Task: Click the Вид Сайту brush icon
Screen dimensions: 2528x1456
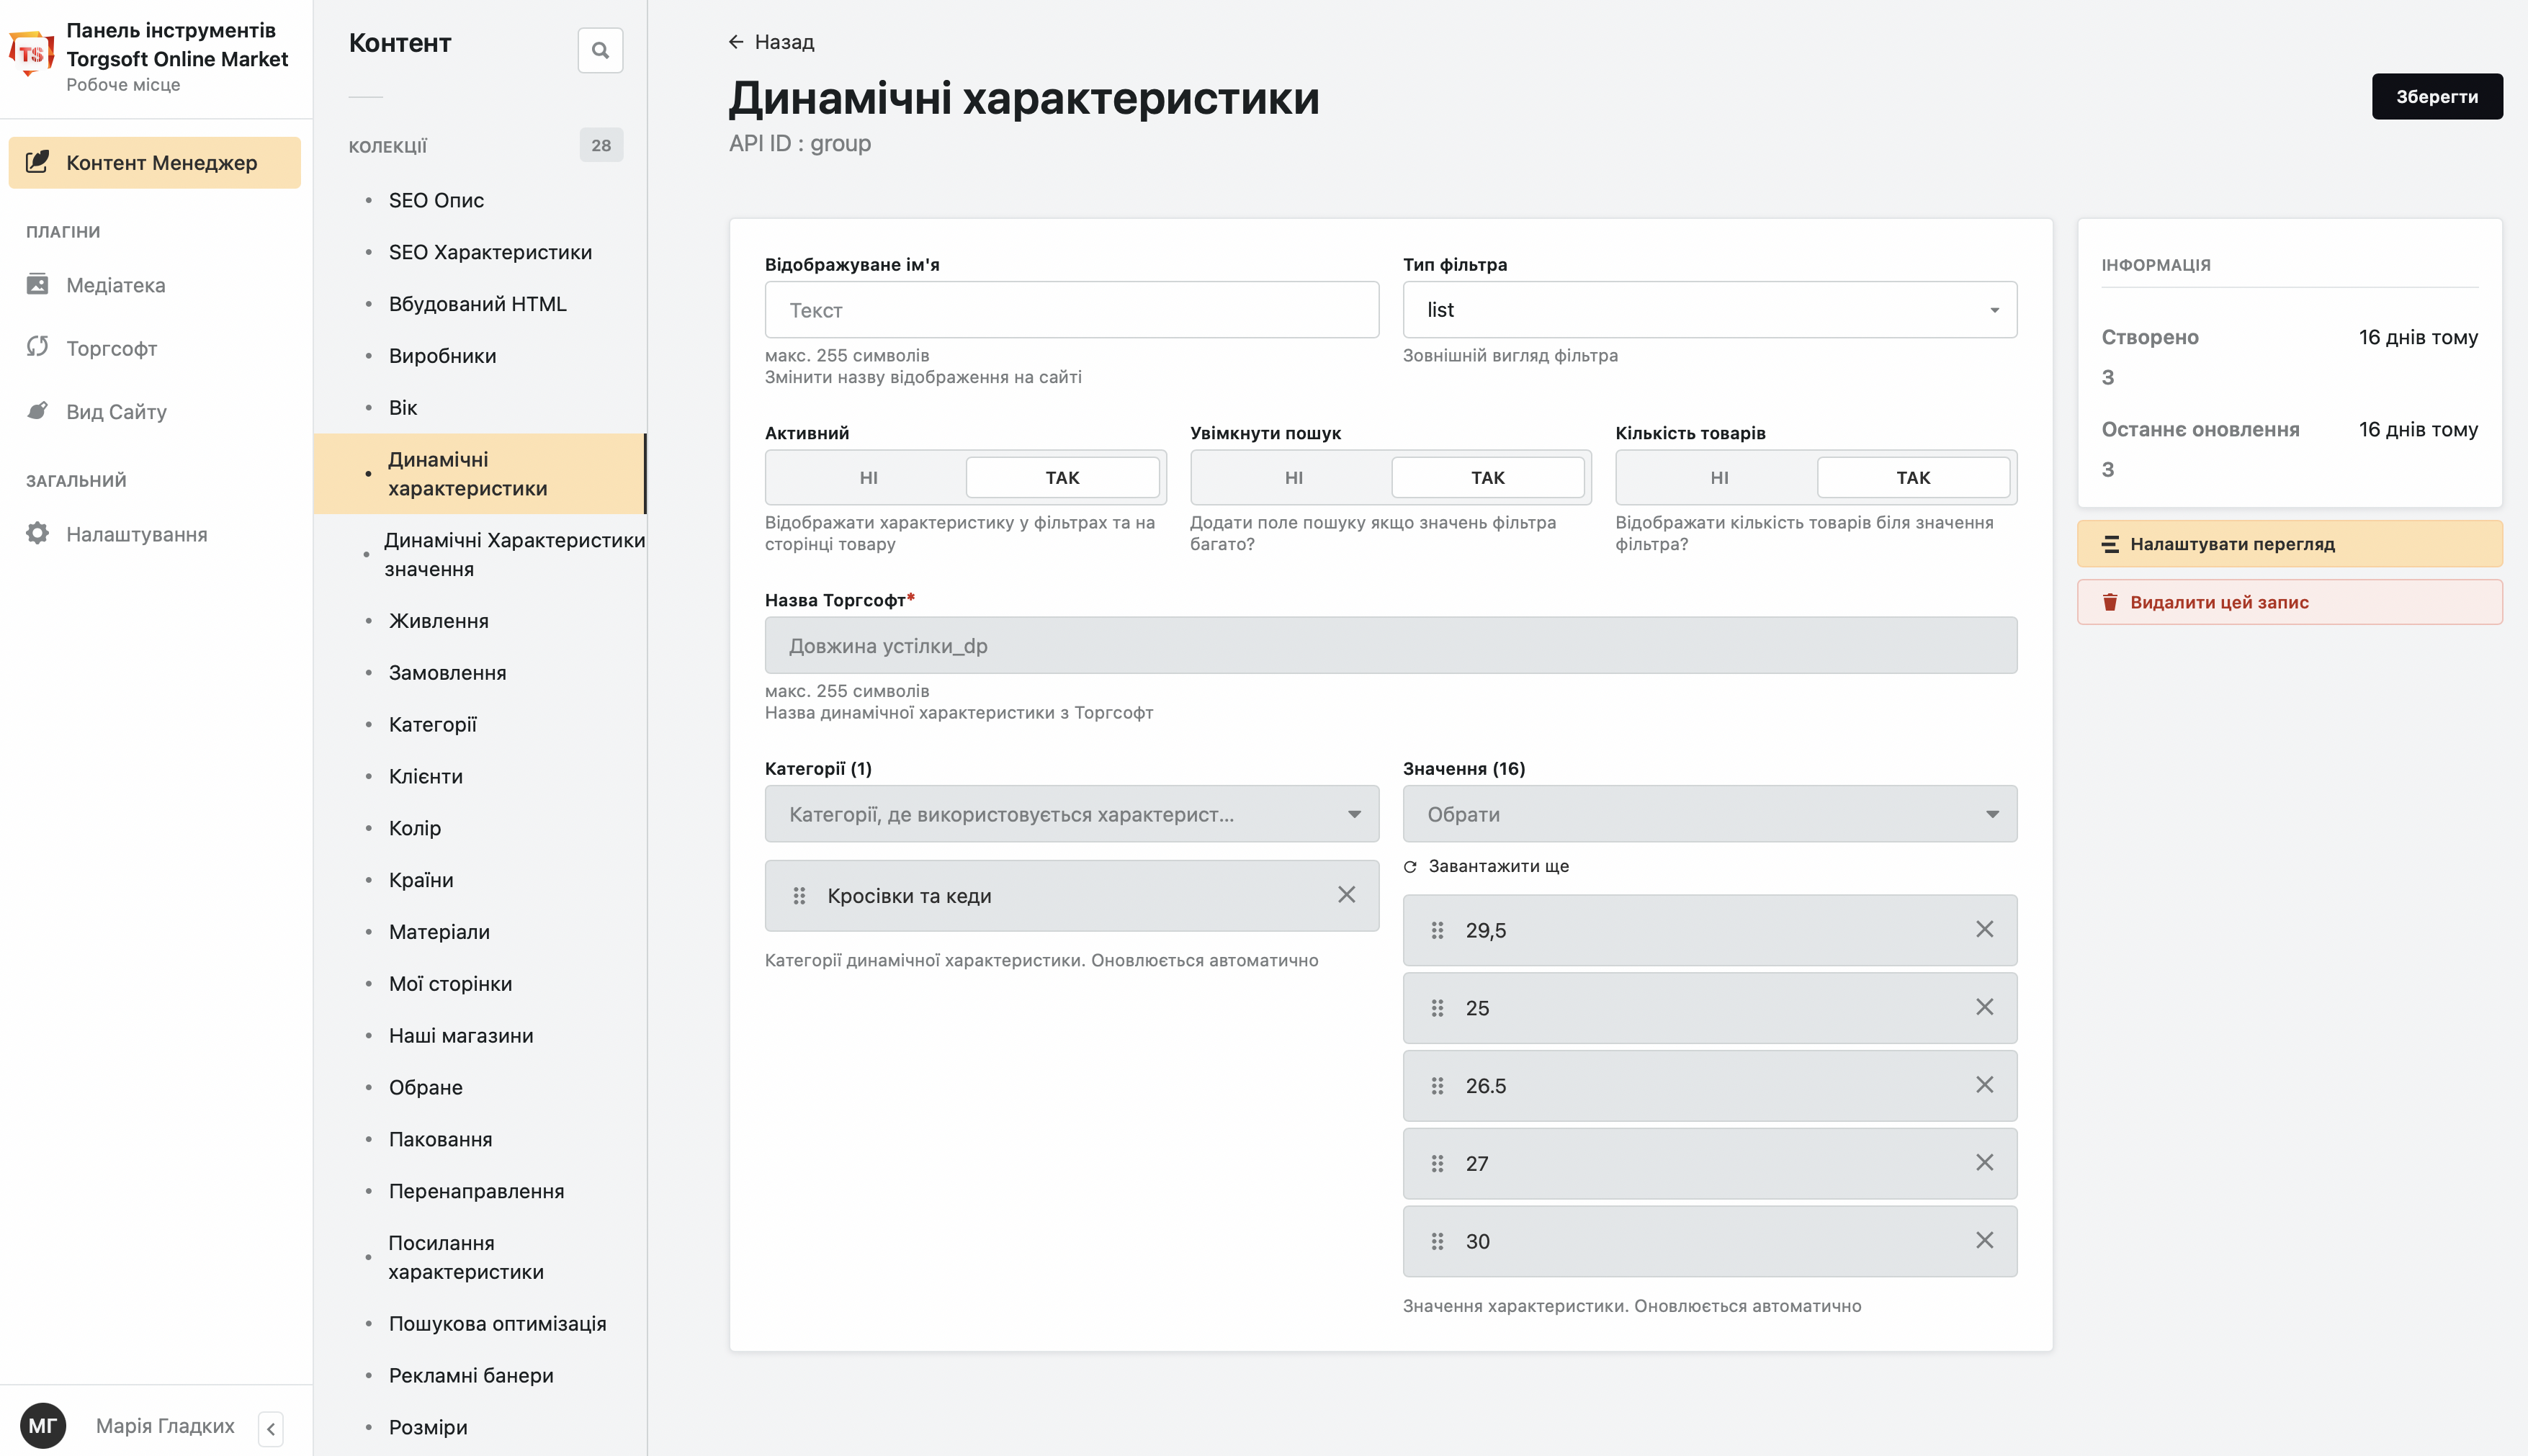Action: (x=37, y=410)
